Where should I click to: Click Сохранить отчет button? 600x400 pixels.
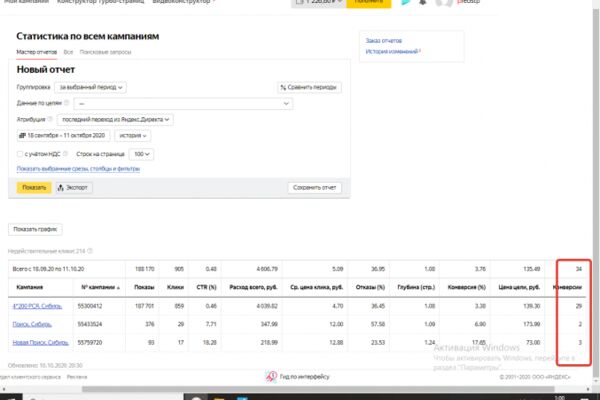(315, 188)
